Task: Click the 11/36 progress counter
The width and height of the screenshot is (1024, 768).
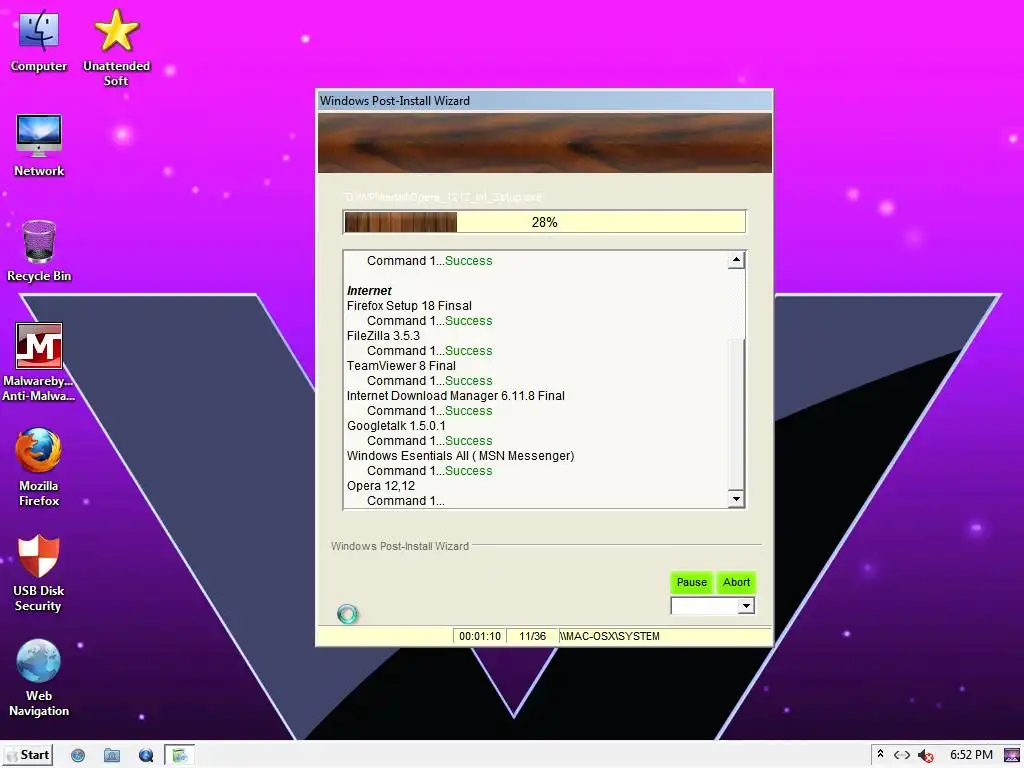Action: coord(532,636)
